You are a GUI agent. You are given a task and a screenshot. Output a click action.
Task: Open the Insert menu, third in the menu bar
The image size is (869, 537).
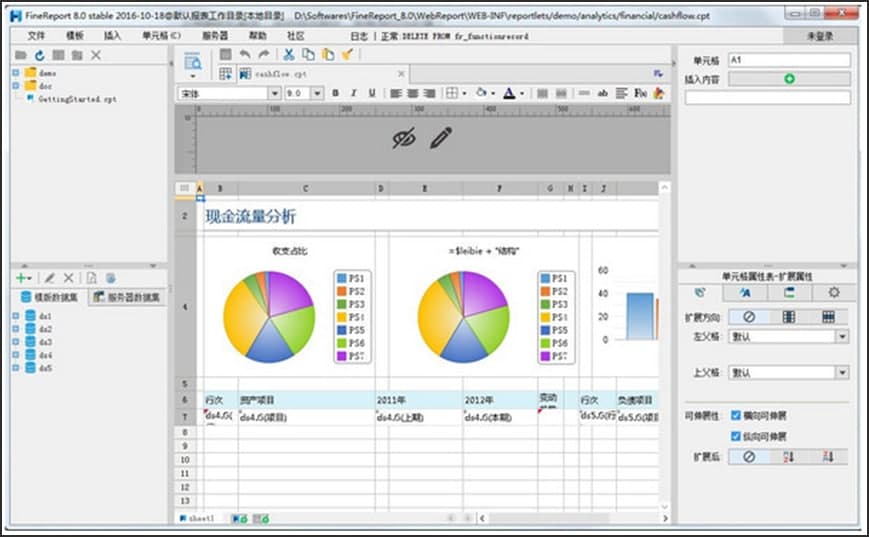point(112,35)
